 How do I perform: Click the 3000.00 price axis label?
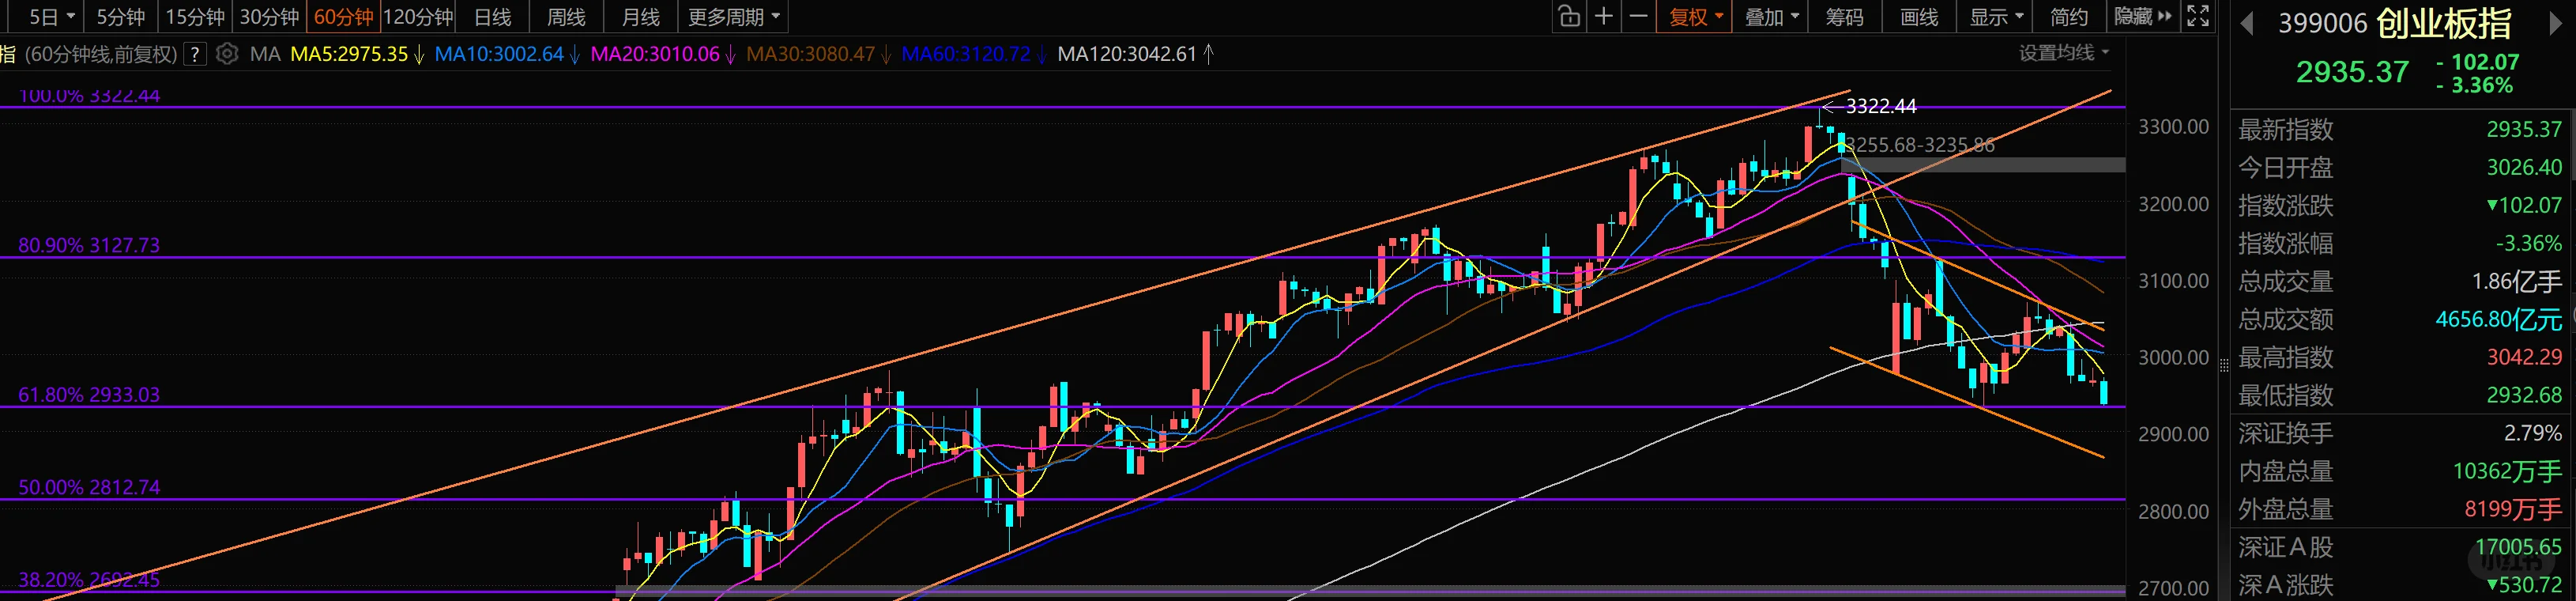point(2174,358)
